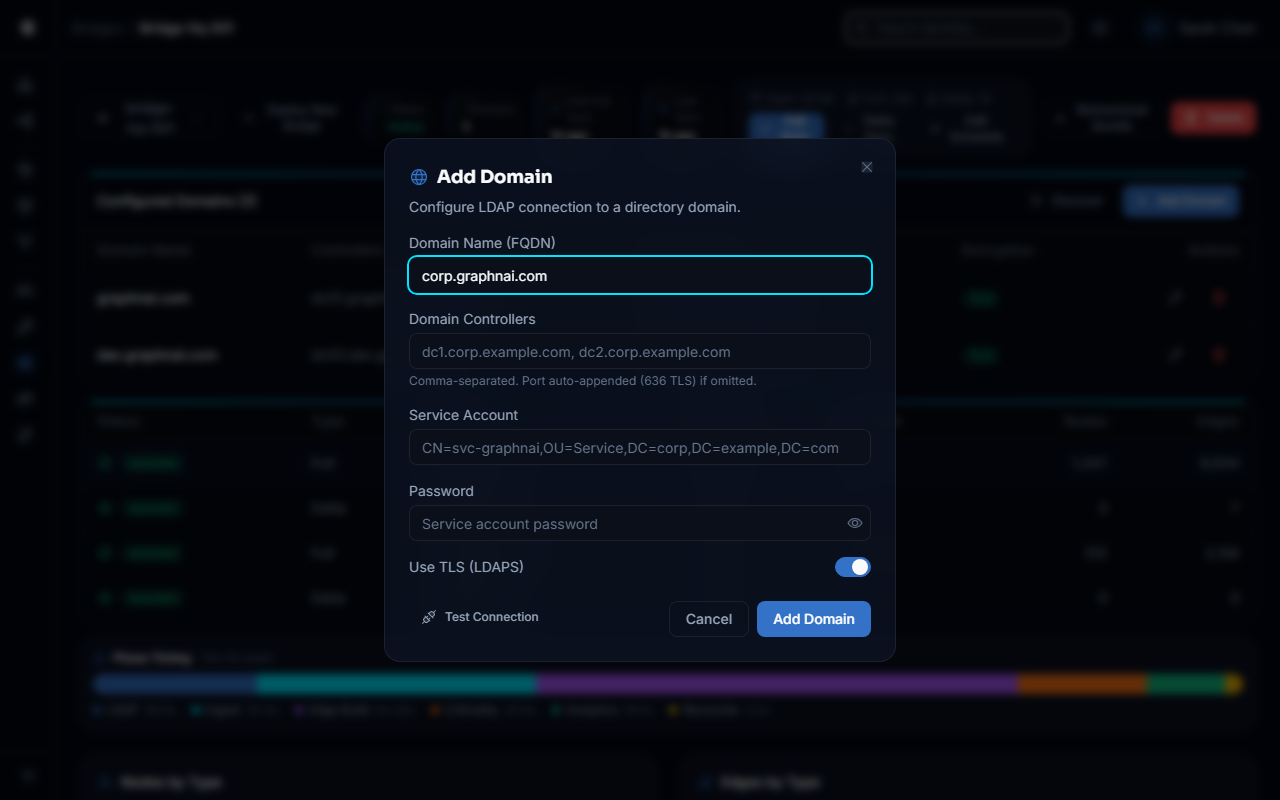Click the red Delete button in the top bar

click(1212, 117)
